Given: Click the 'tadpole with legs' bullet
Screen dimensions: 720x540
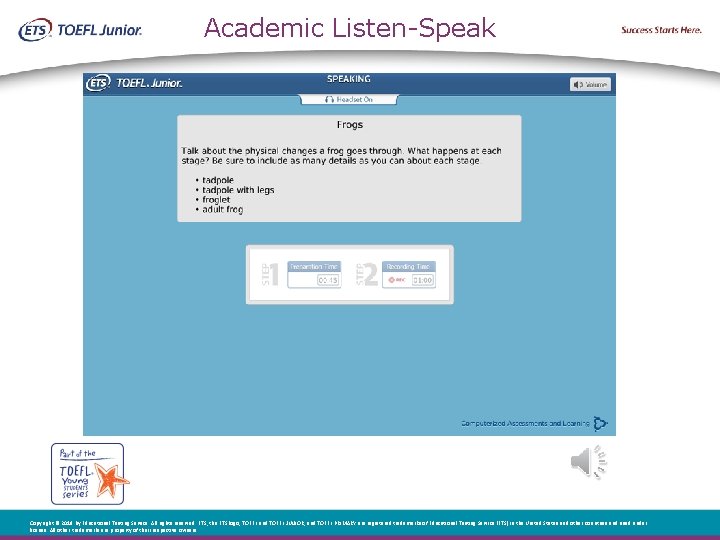Looking at the screenshot, I should pos(238,190).
